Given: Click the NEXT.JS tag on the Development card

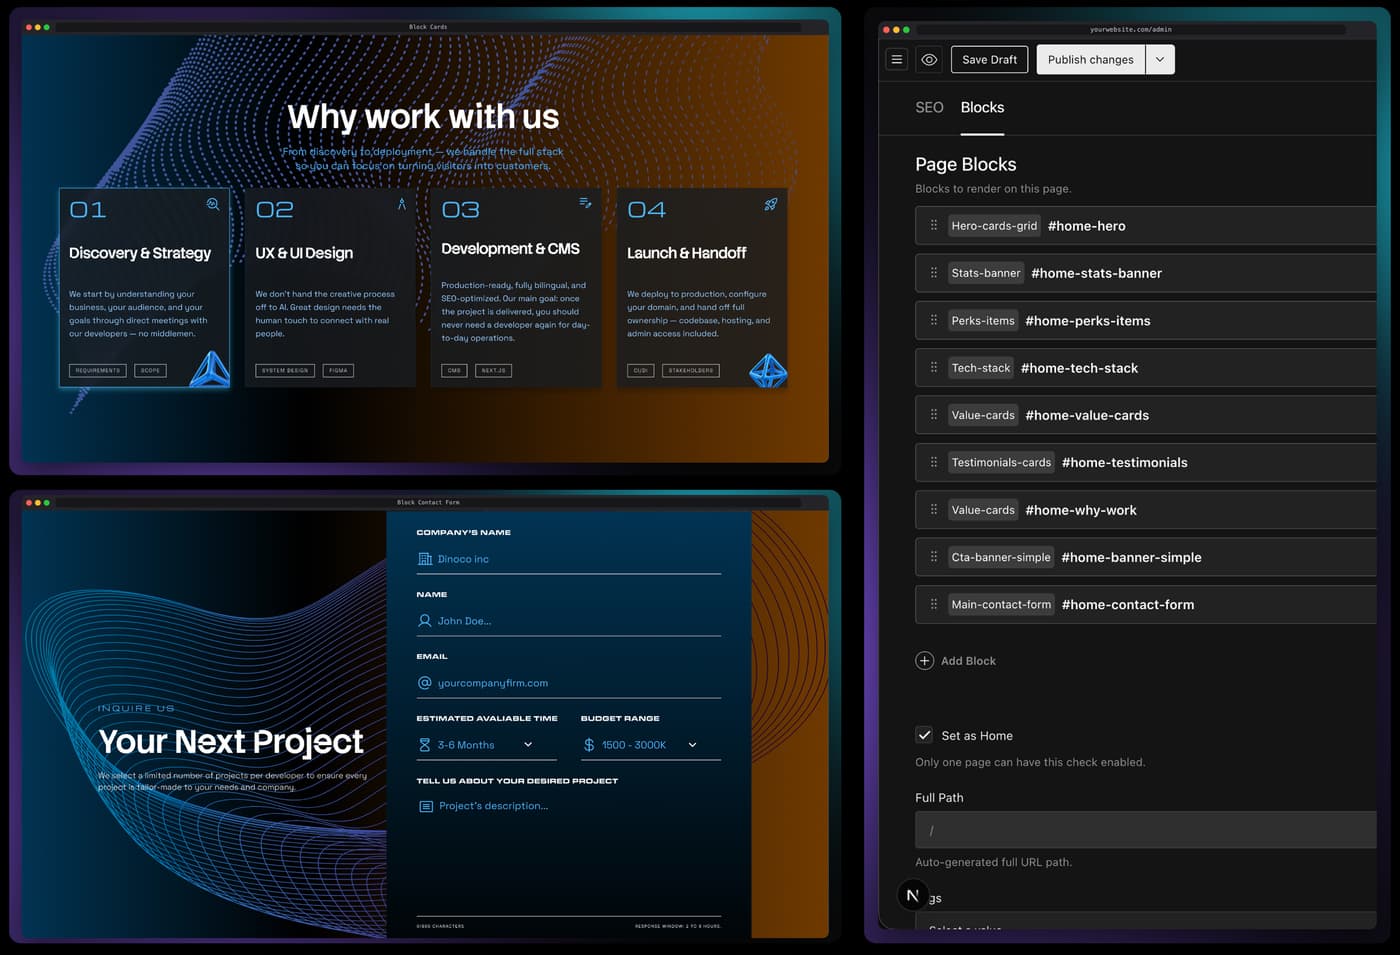Looking at the screenshot, I should click(x=494, y=370).
